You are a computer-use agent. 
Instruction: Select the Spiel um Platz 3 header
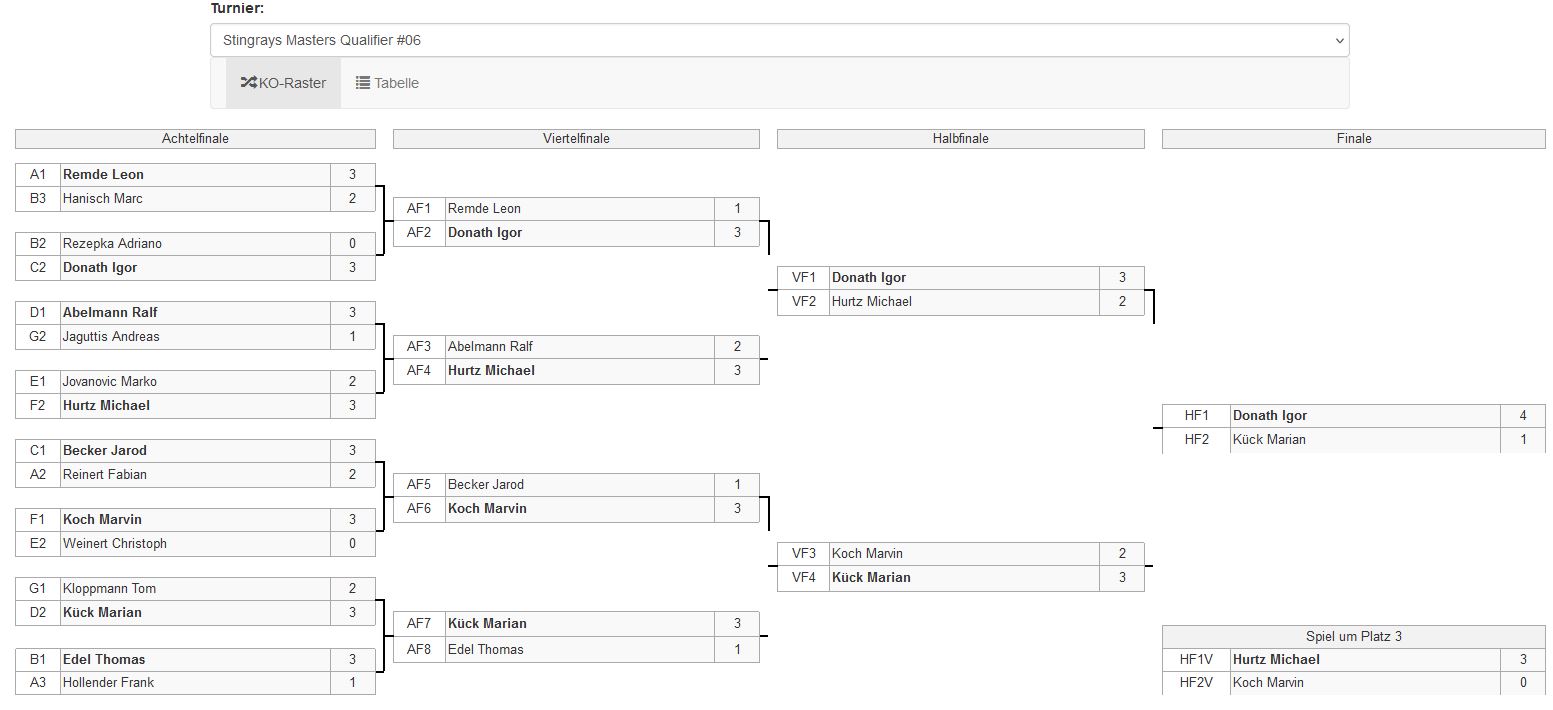1354,637
